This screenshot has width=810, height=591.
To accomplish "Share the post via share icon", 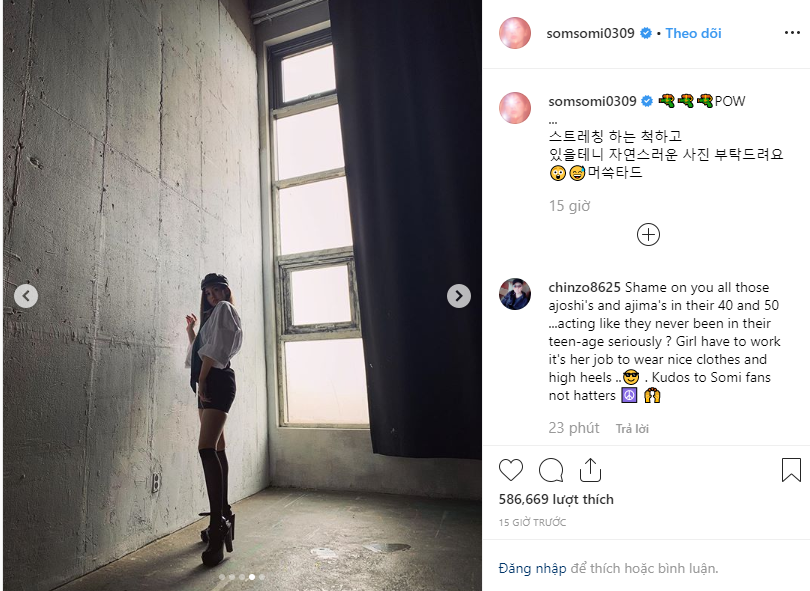I will [x=590, y=470].
